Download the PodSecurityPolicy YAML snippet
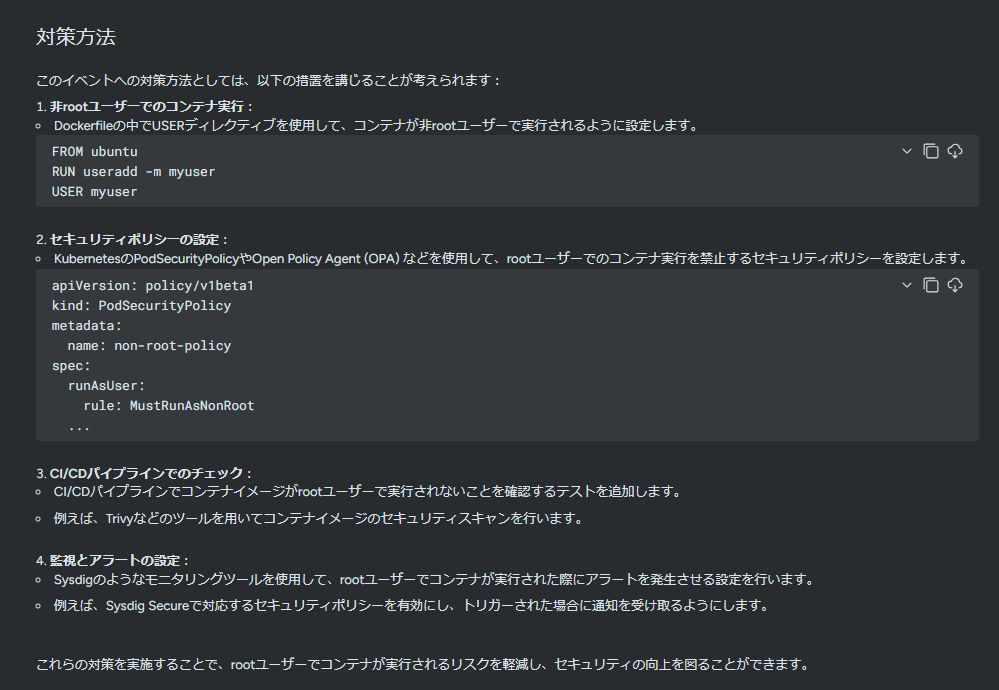Image resolution: width=999 pixels, height=690 pixels. [x=955, y=285]
